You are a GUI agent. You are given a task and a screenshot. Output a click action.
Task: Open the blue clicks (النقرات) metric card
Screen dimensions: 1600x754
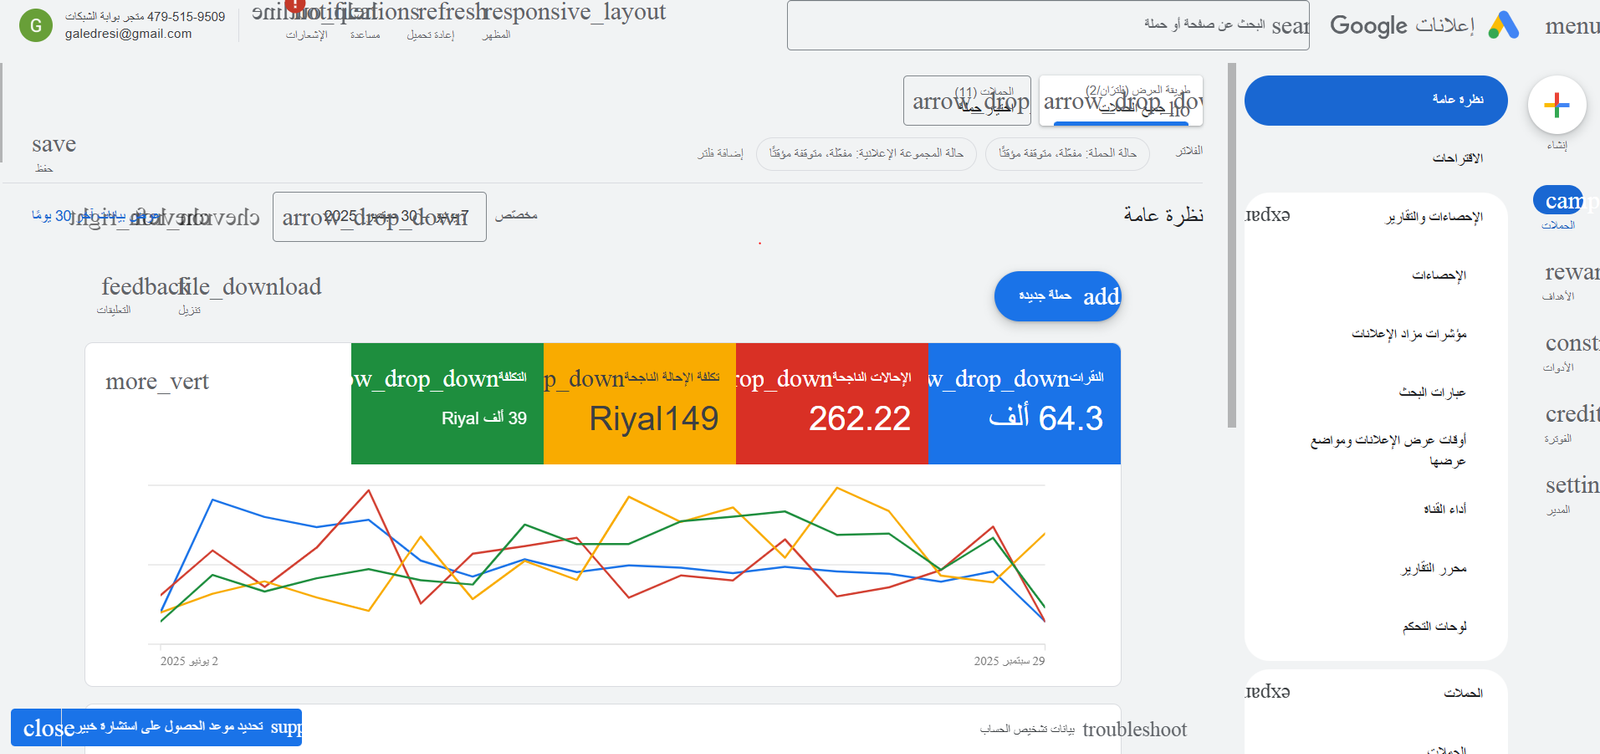click(1024, 404)
